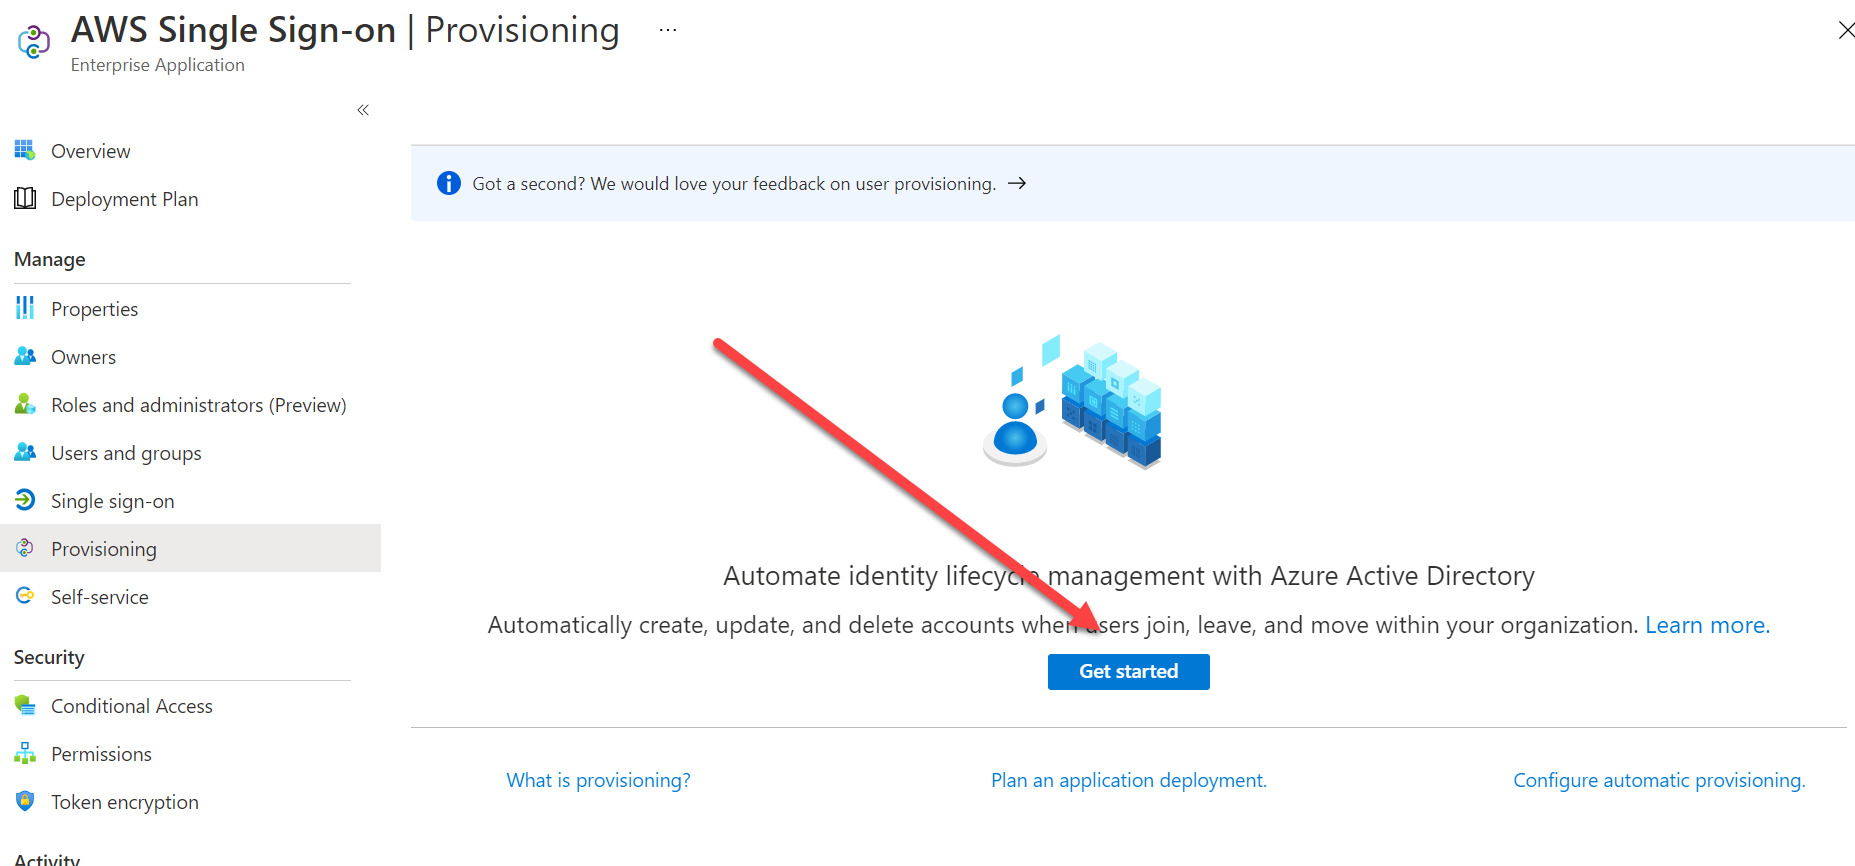
Task: Open the feedback banner arrow
Action: point(1017,183)
